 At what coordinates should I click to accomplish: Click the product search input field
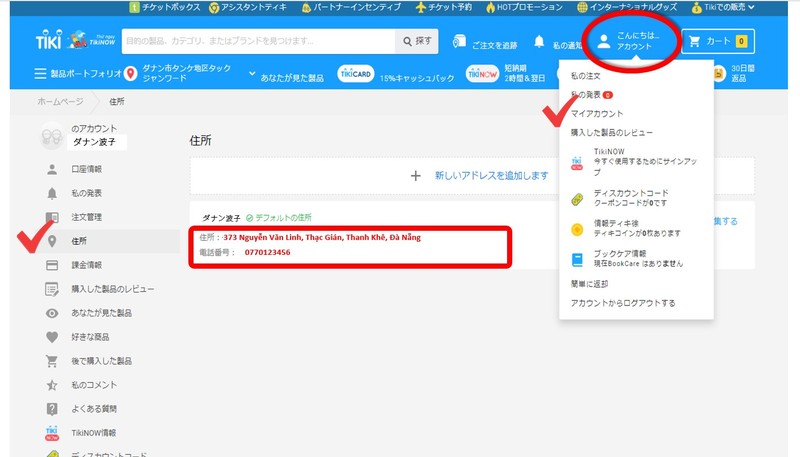[256, 42]
